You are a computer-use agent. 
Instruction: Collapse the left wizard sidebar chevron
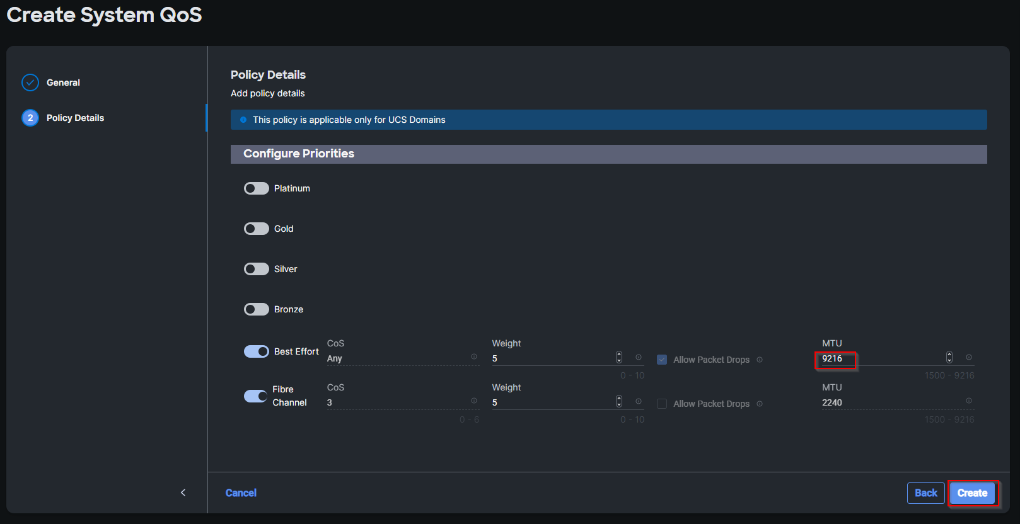(183, 492)
